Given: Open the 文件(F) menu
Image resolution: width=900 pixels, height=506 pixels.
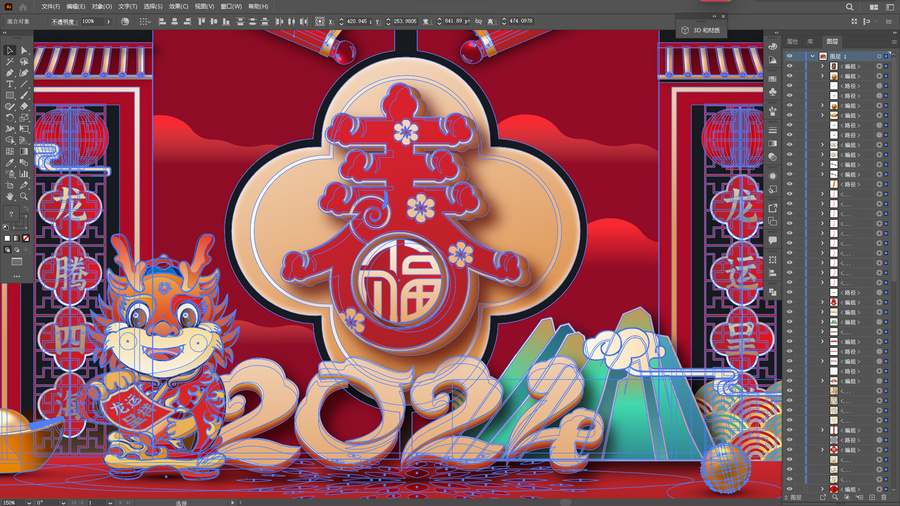Looking at the screenshot, I should tap(51, 7).
